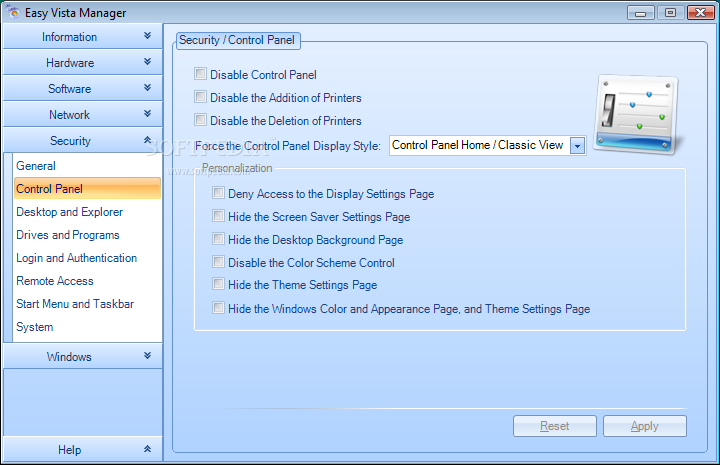Screen dimensions: 720x465
Task: Close the Easy Vista Manager window
Action: pos(701,13)
